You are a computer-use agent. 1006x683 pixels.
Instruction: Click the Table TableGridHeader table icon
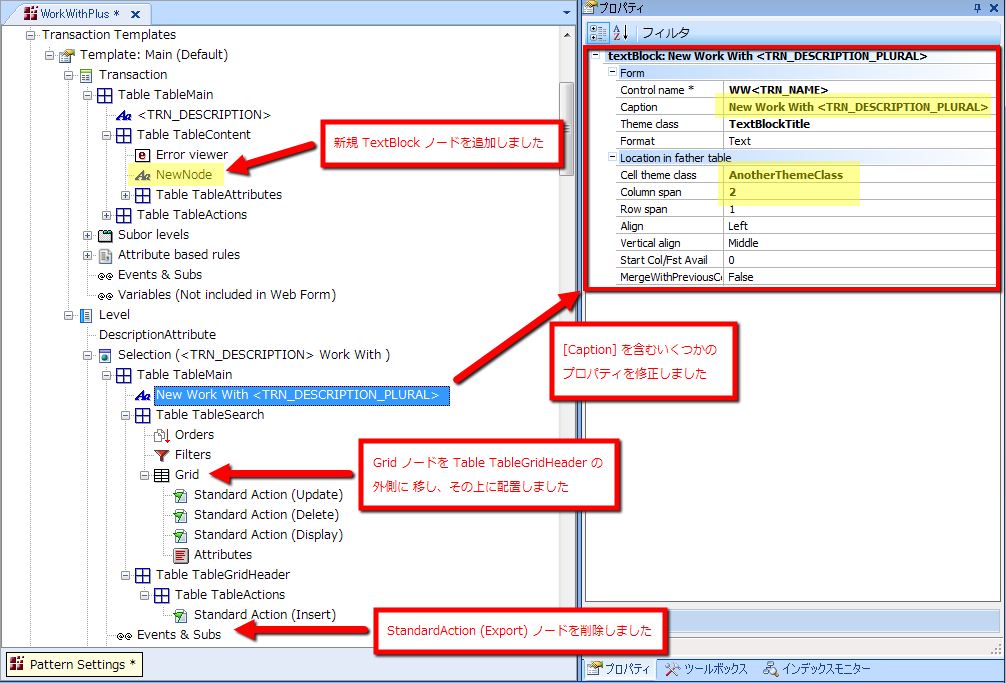[142, 575]
